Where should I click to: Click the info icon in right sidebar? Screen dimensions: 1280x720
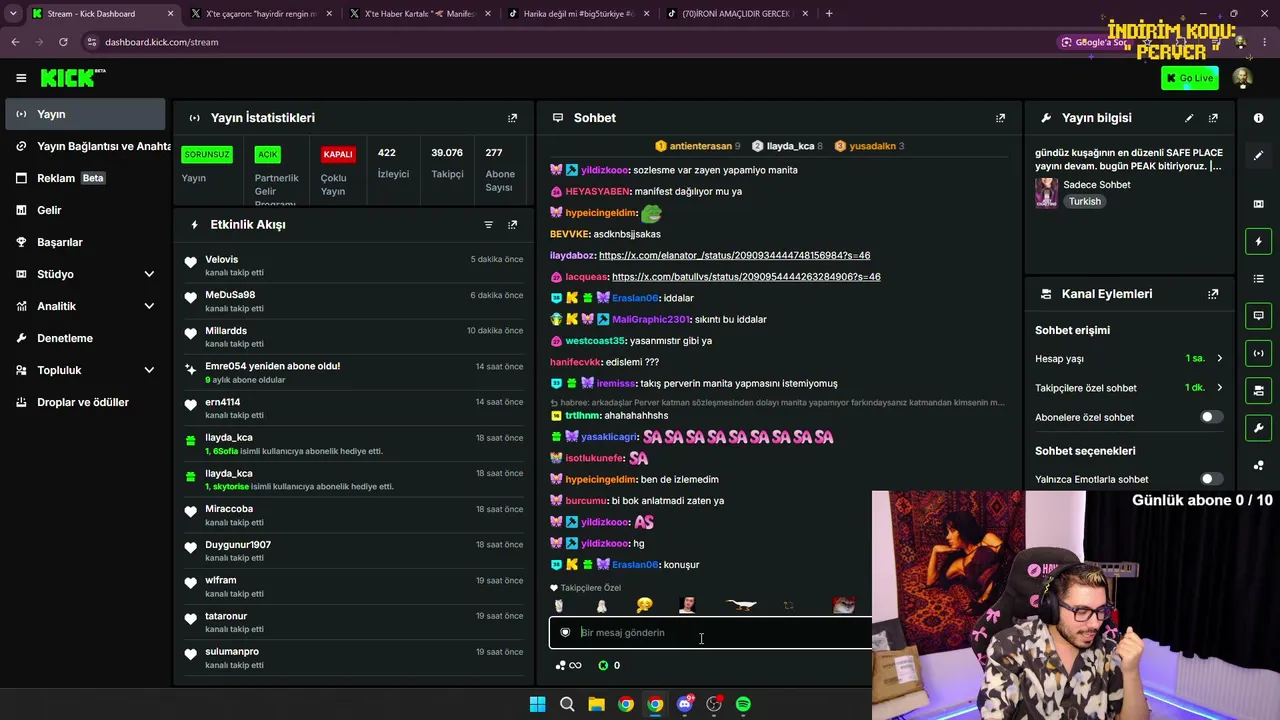[1258, 118]
